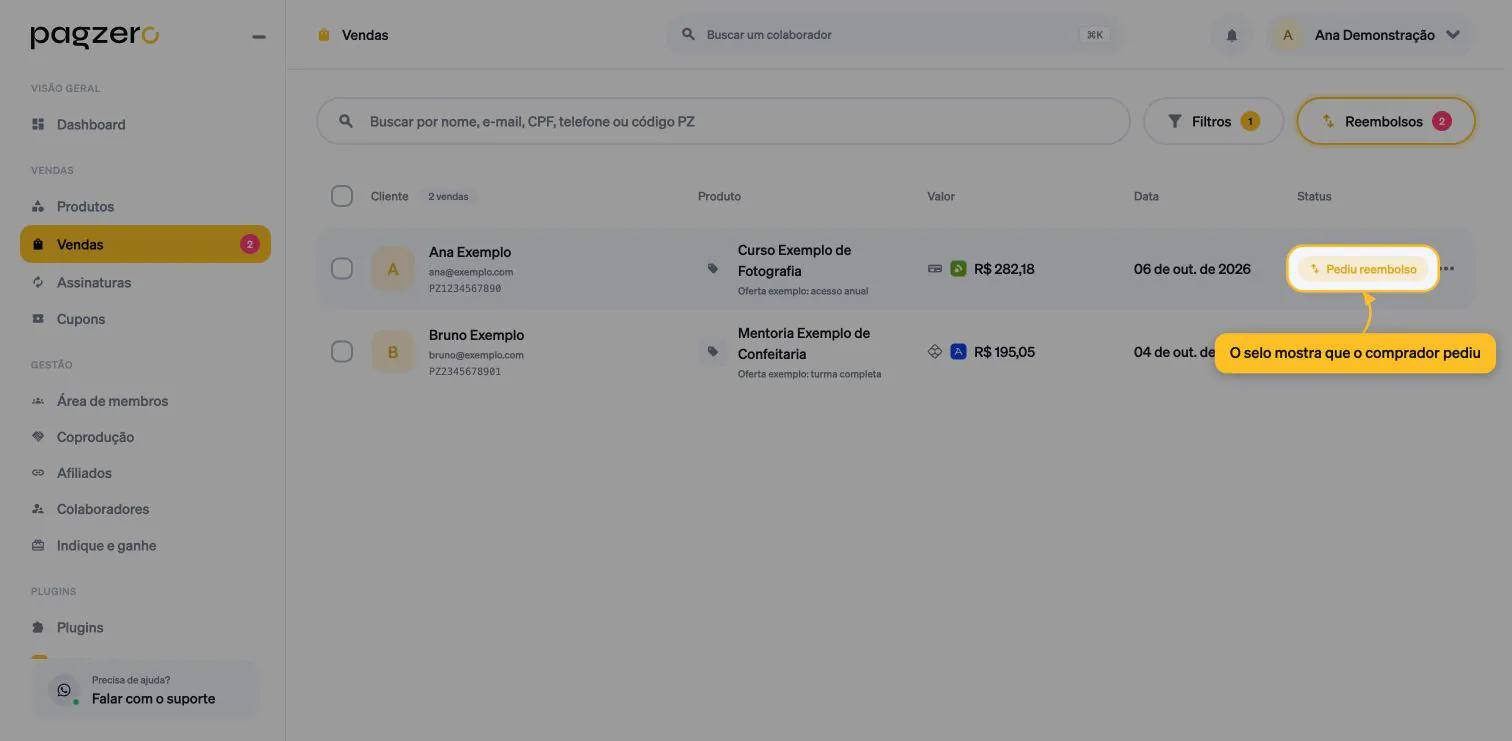Click the date 06 de out. de 2026

1192,269
